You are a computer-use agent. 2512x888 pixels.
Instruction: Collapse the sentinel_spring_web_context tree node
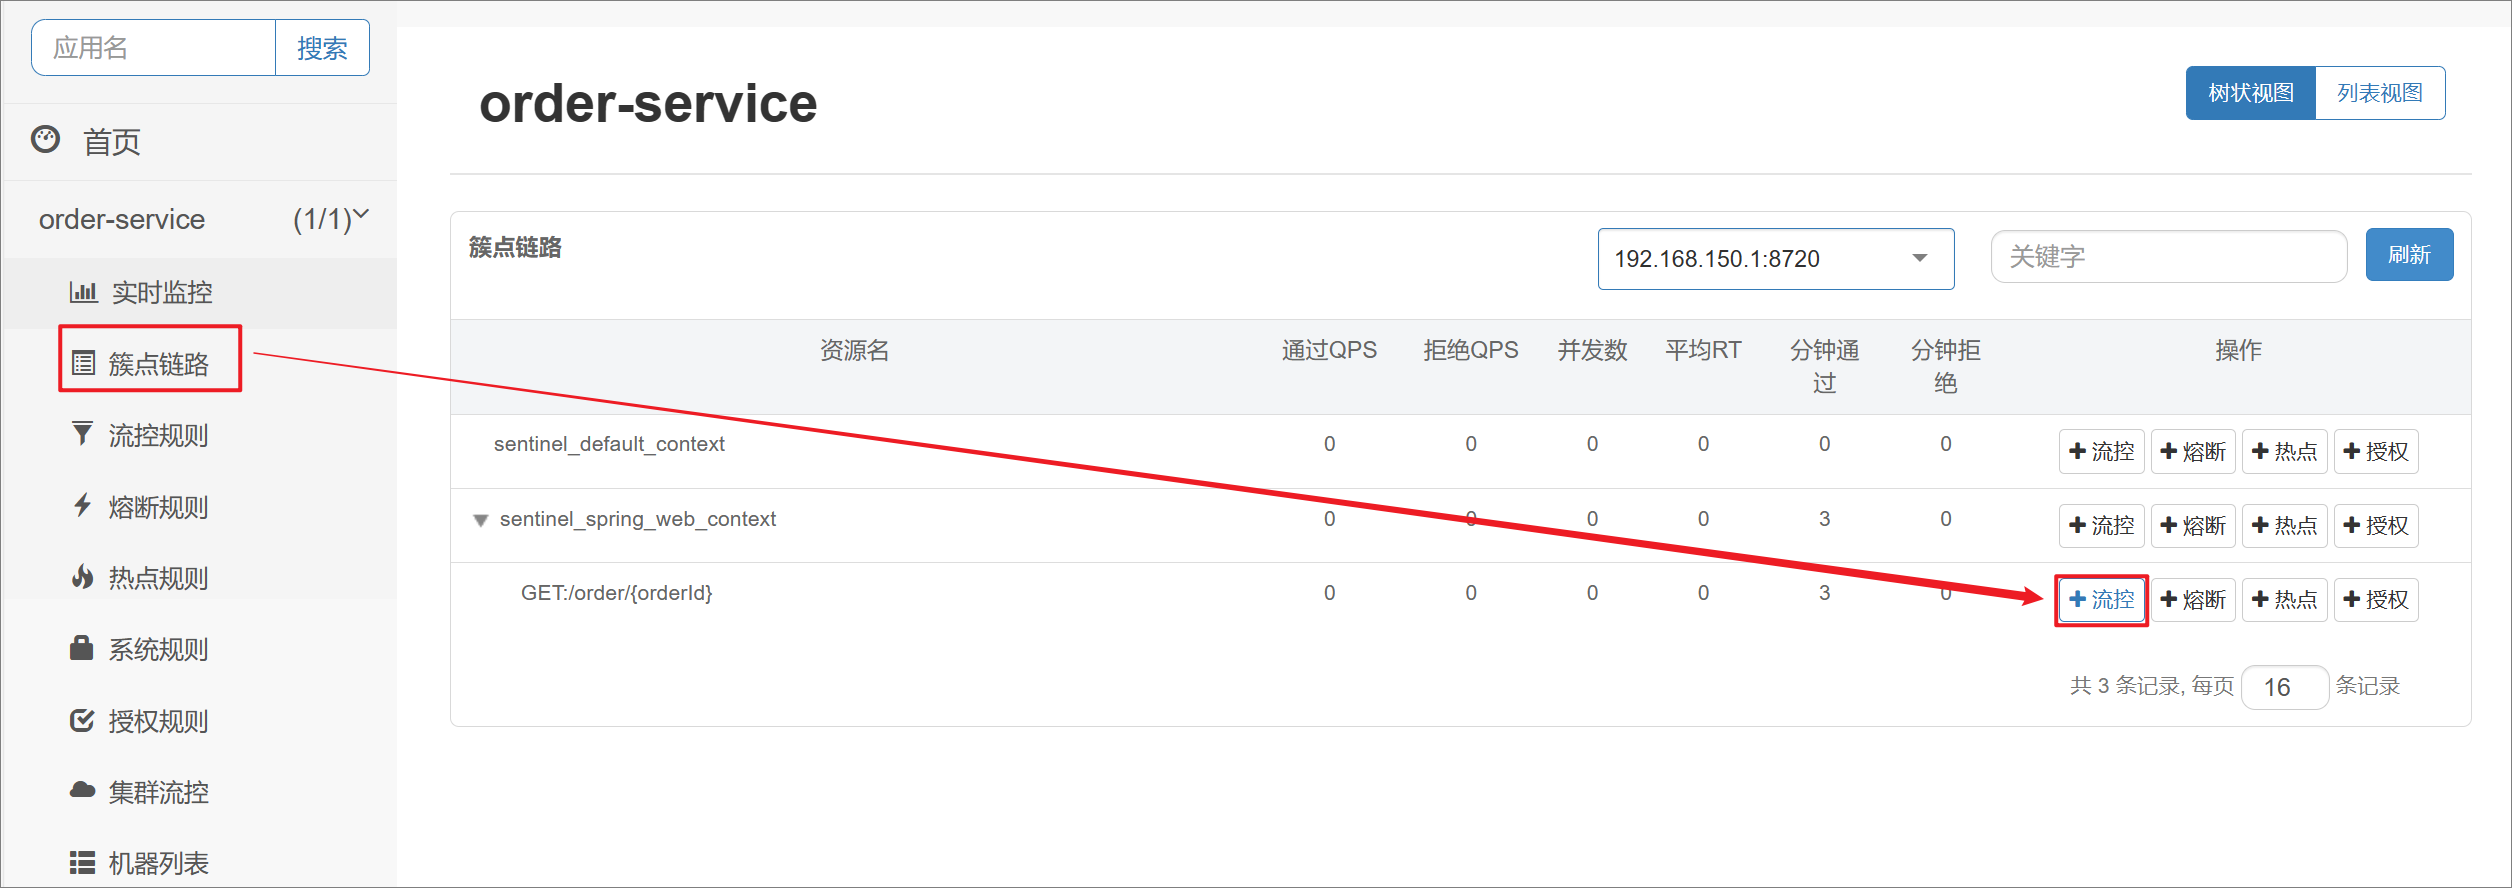click(x=481, y=520)
